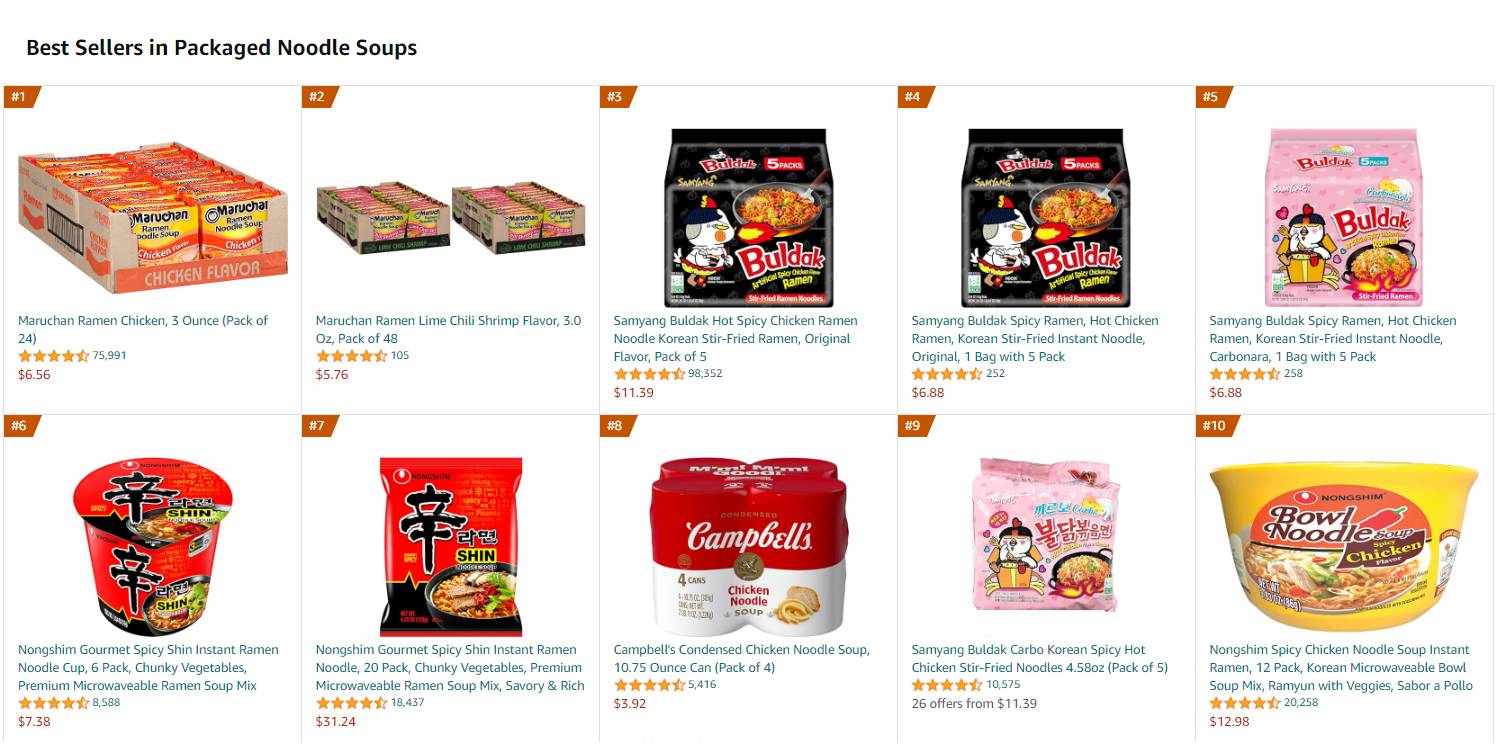The height and width of the screenshot is (750, 1498).
Task: Select the Nongshim Shin noodle cup image
Action: pos(152,547)
